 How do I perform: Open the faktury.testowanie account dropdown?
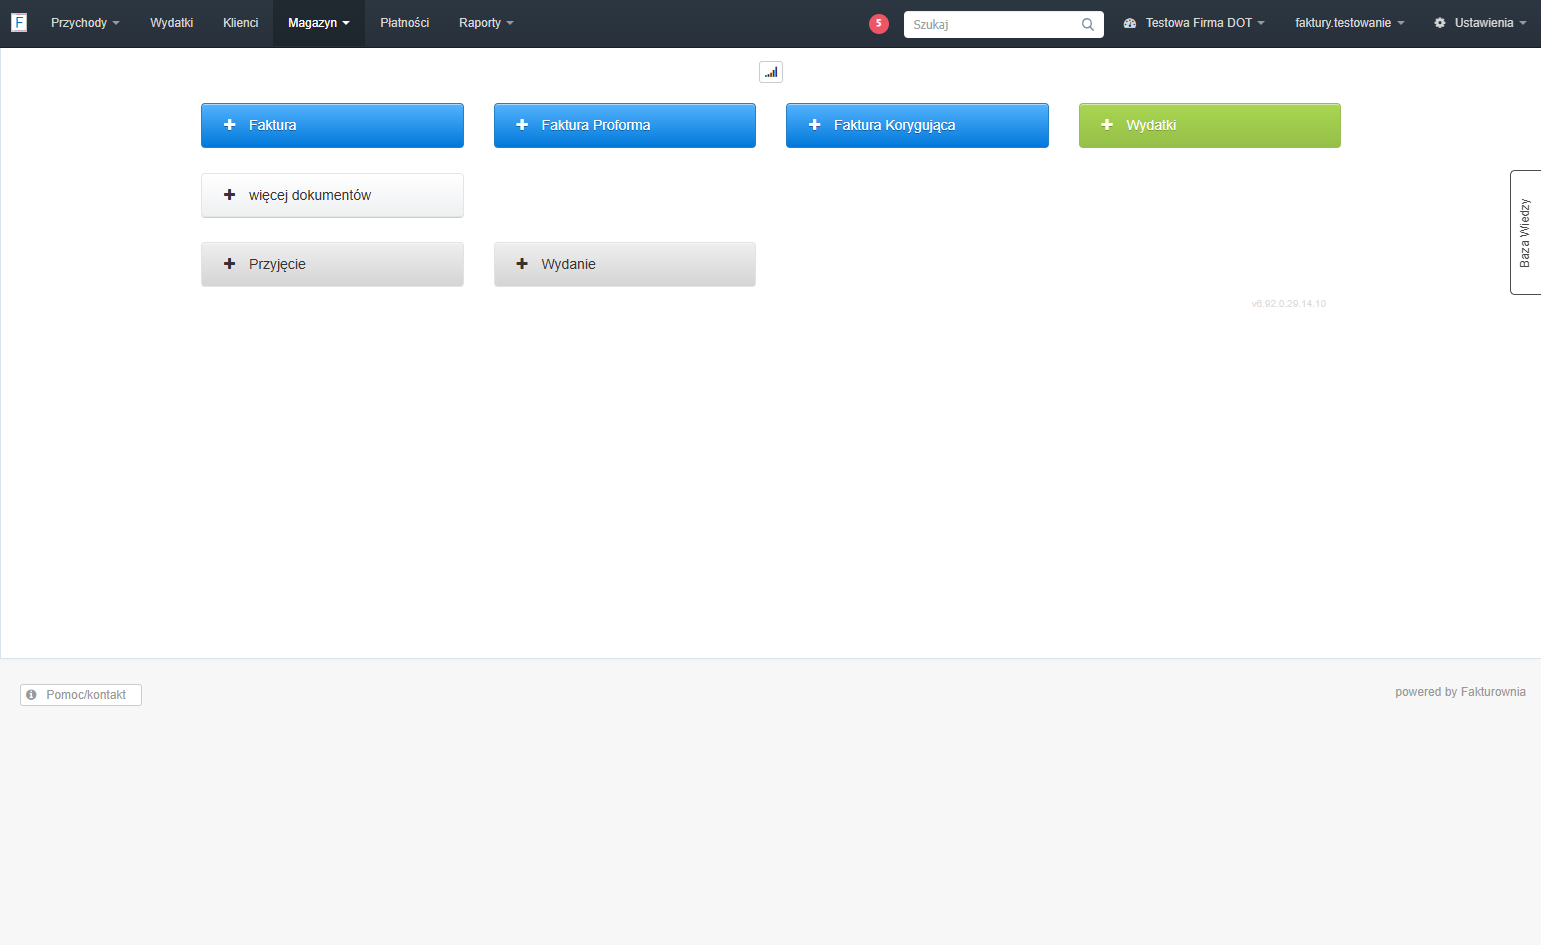[1349, 23]
